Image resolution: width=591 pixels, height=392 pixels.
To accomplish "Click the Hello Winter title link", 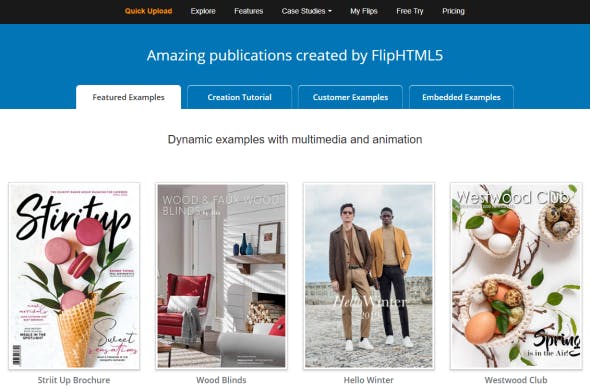I will coord(369,380).
